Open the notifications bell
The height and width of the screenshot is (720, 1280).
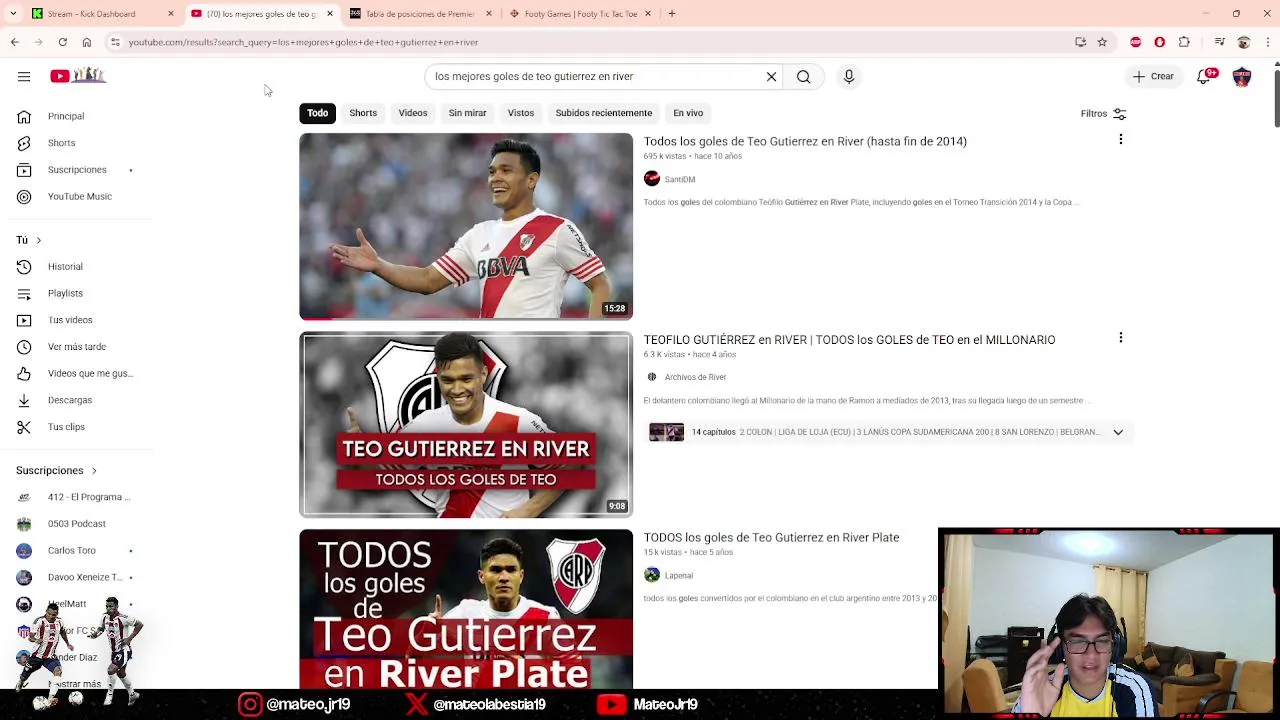click(x=1205, y=76)
